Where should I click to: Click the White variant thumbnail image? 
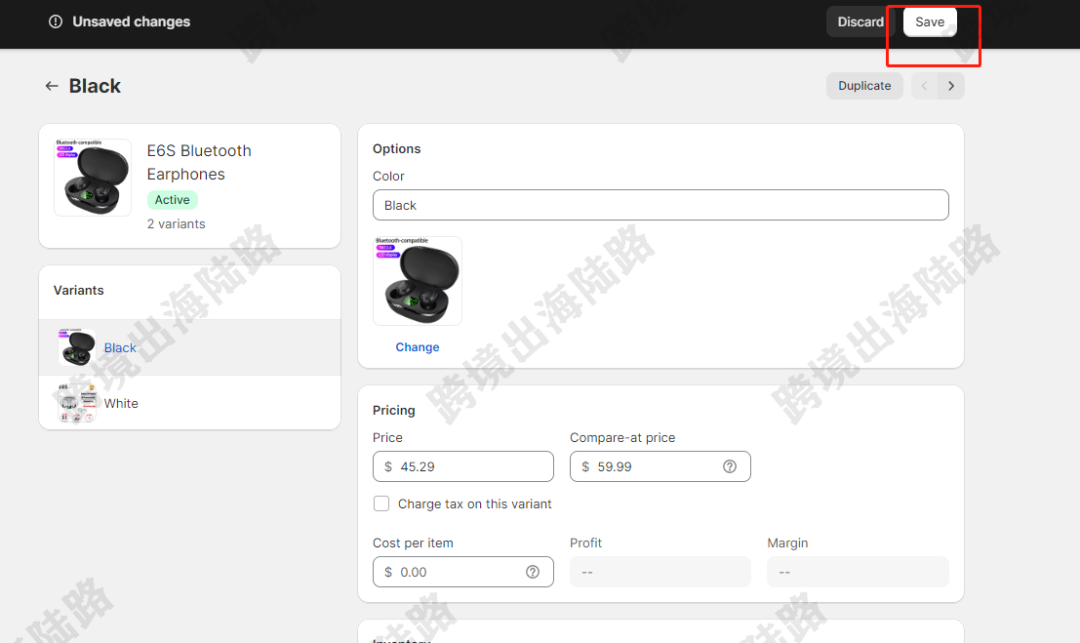point(77,403)
